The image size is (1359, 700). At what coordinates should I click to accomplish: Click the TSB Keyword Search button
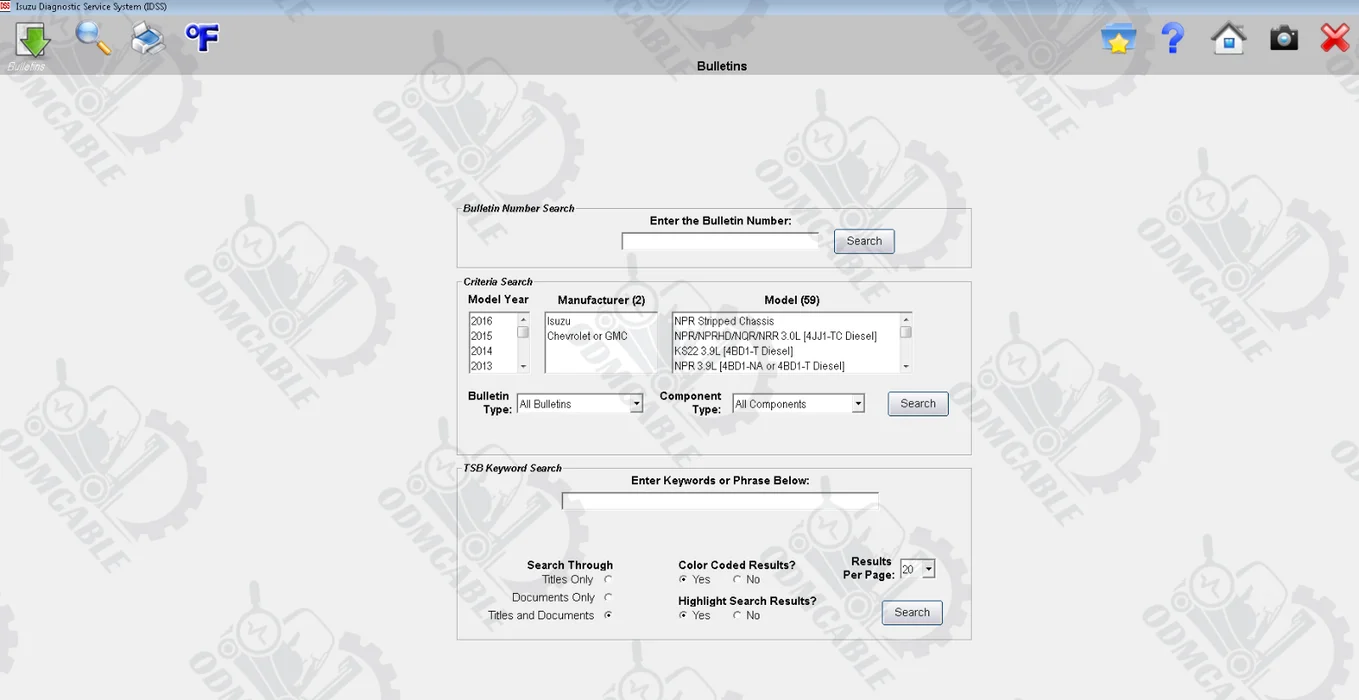tap(911, 612)
